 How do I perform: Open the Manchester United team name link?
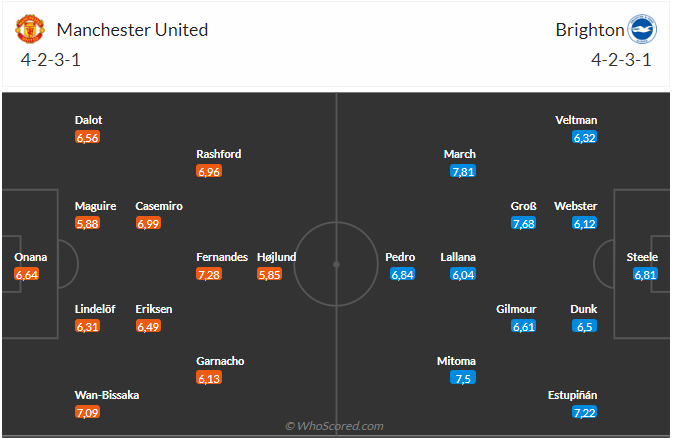click(x=133, y=29)
